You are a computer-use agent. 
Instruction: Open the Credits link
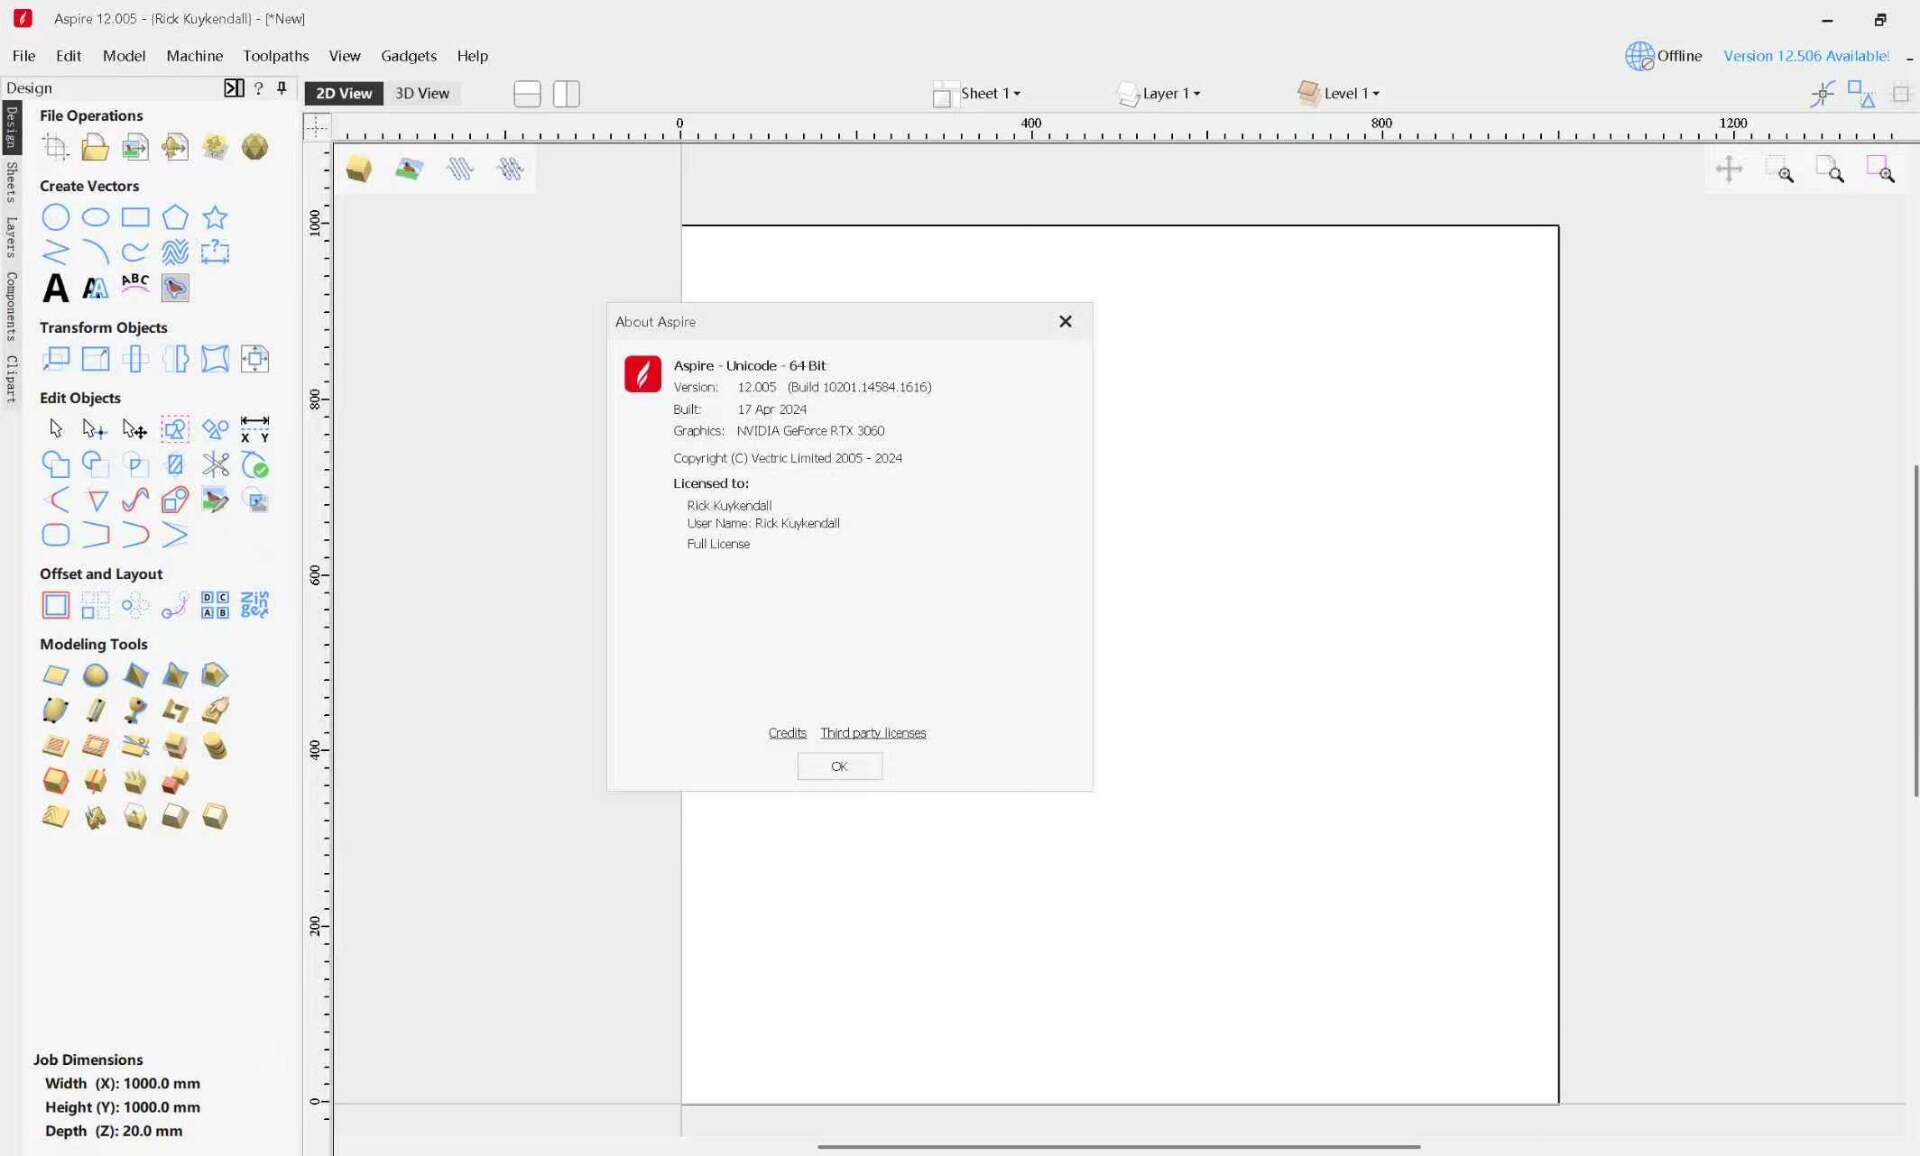[x=787, y=733]
